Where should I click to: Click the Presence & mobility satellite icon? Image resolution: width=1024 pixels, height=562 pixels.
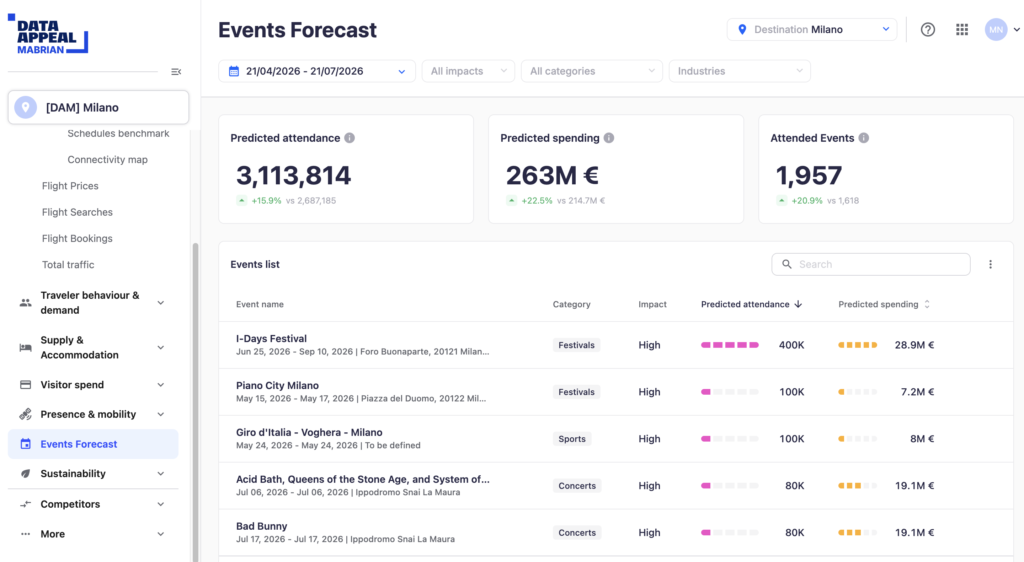coord(25,414)
